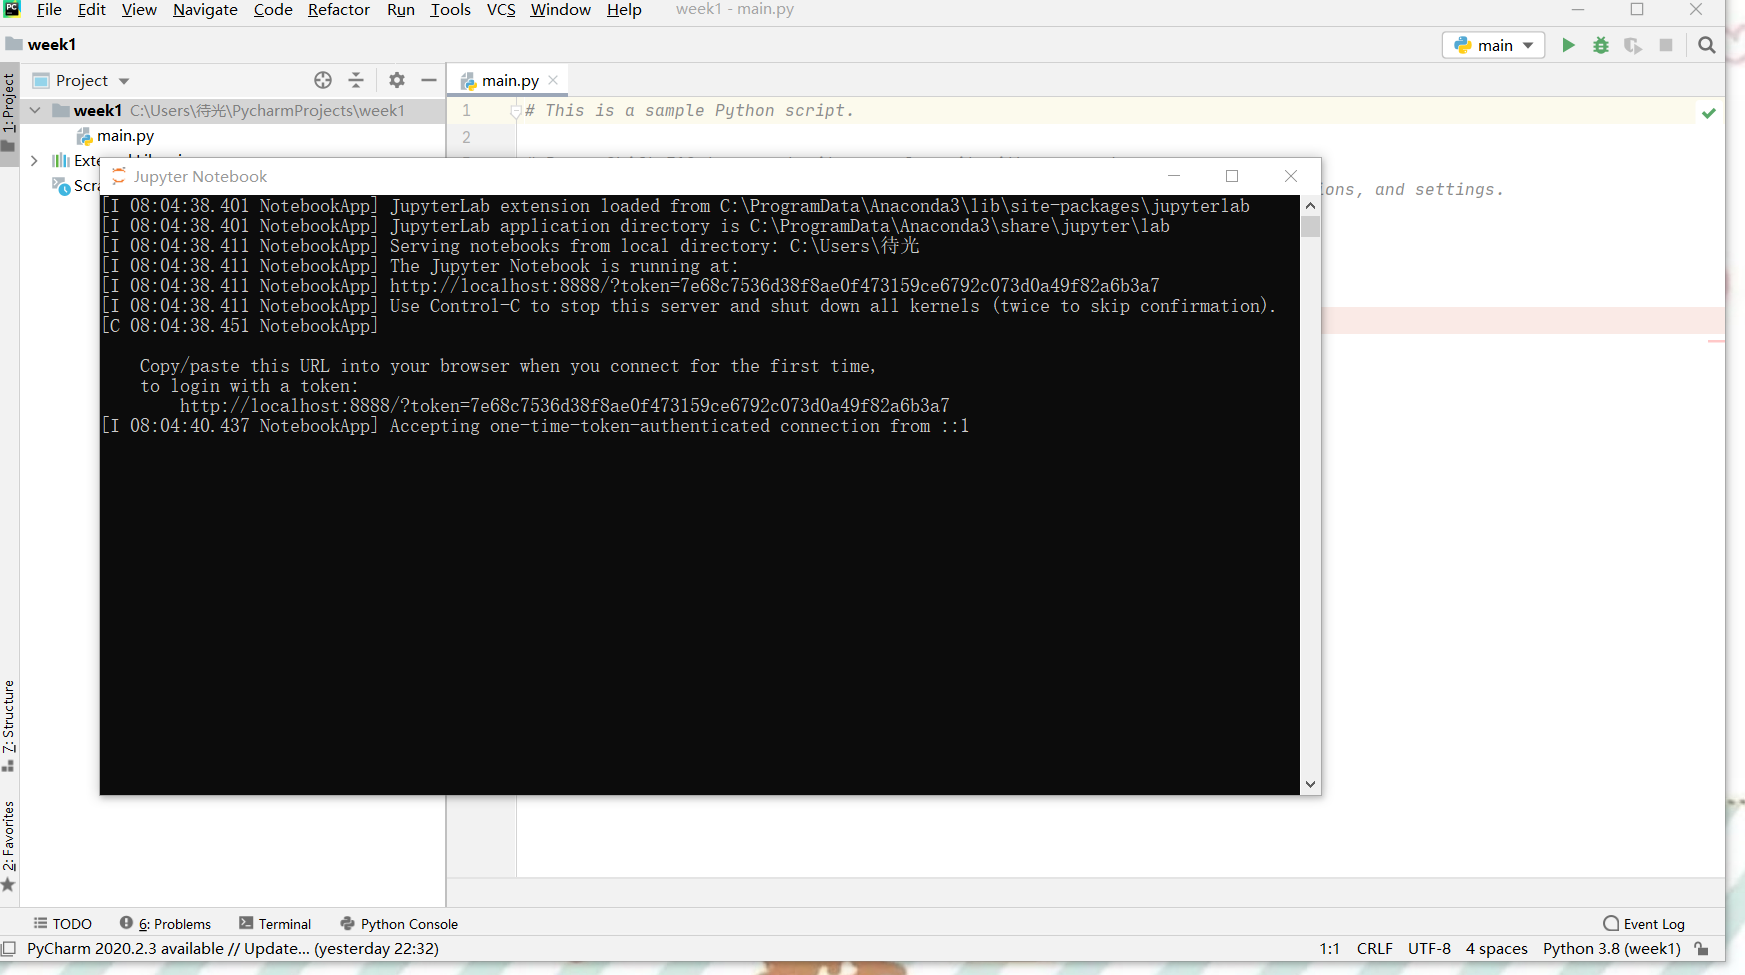This screenshot has width=1745, height=975.
Task: Open Search Everywhere magnifier icon
Action: tap(1707, 45)
